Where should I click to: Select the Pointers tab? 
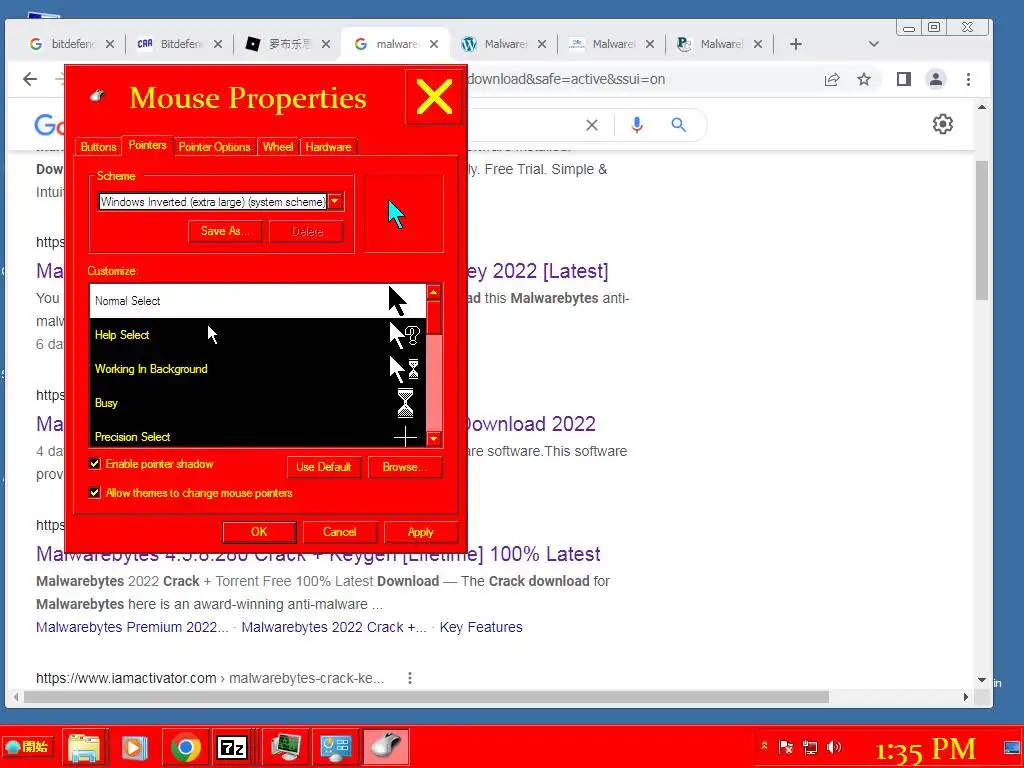point(147,145)
